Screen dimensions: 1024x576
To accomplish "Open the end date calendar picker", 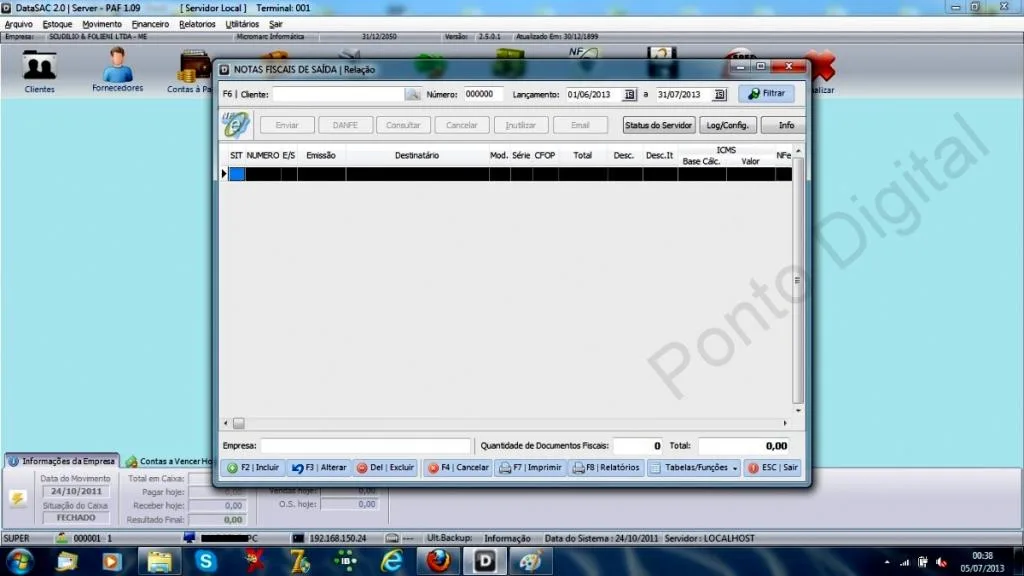I will tap(719, 95).
